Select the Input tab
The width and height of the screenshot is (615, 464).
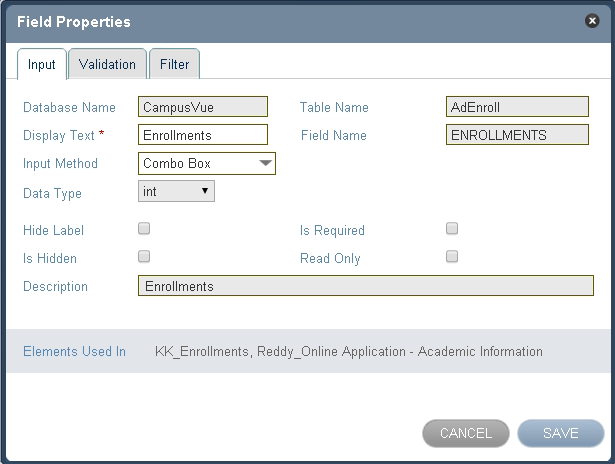42,64
